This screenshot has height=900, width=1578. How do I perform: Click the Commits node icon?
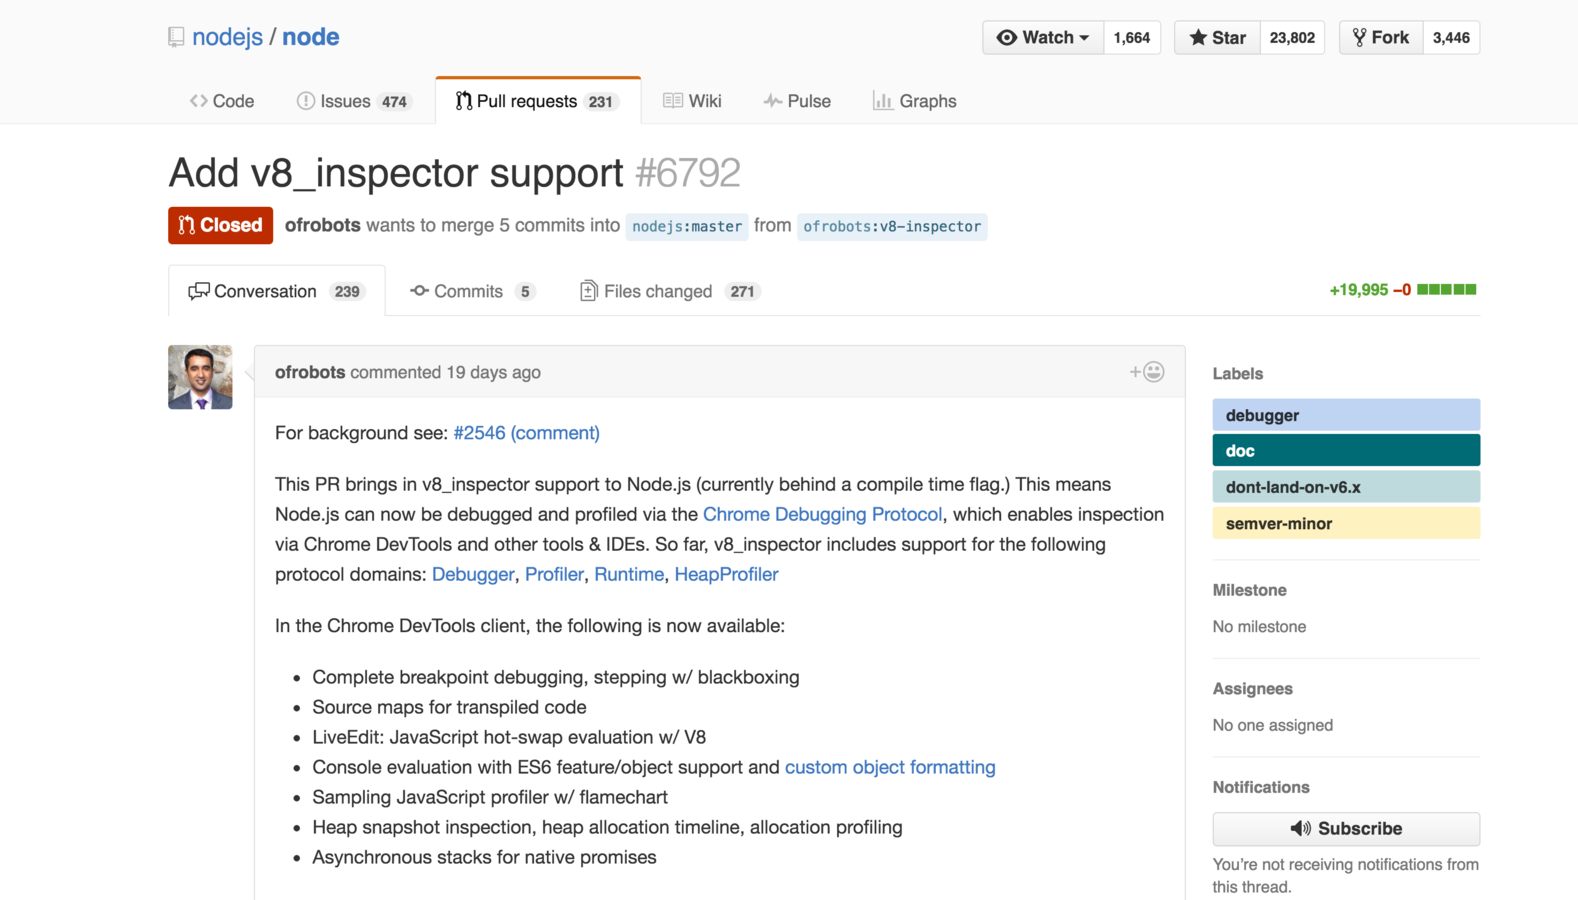(x=419, y=291)
